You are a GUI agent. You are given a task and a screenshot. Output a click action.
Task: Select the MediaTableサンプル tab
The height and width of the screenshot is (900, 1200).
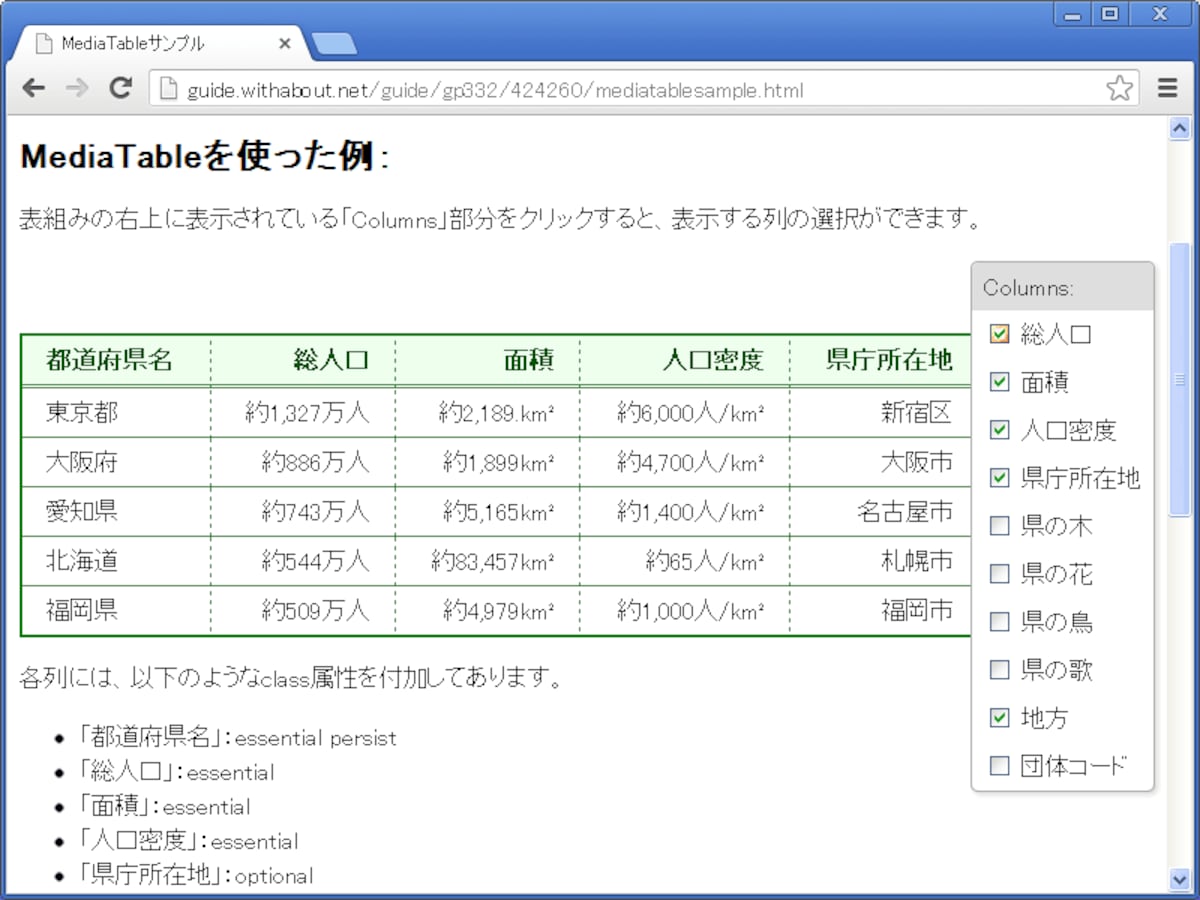(x=162, y=44)
